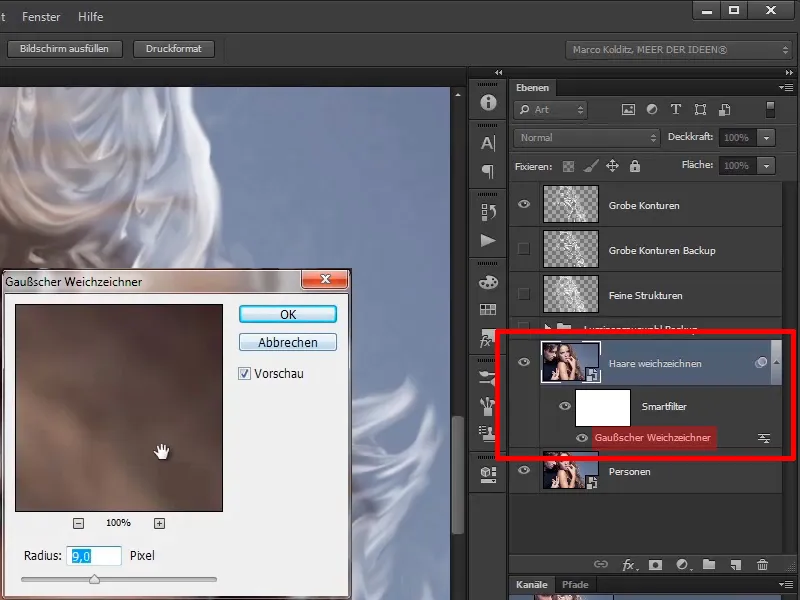
Task: Filter layers by type (T) icon
Action: click(676, 110)
